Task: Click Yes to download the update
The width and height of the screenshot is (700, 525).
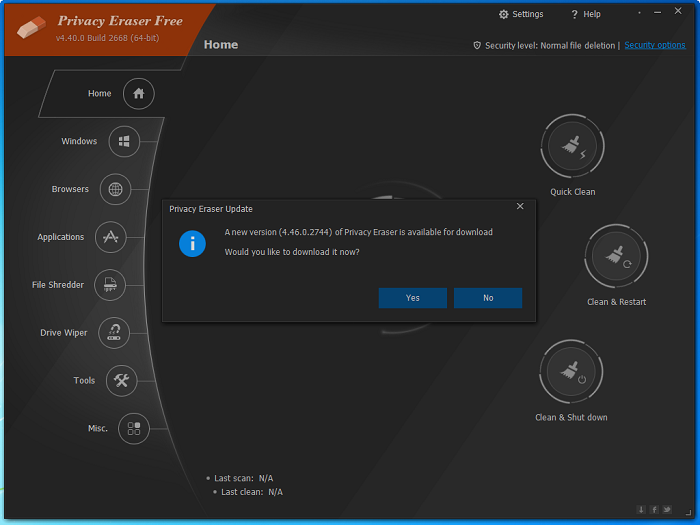Action: 412,298
